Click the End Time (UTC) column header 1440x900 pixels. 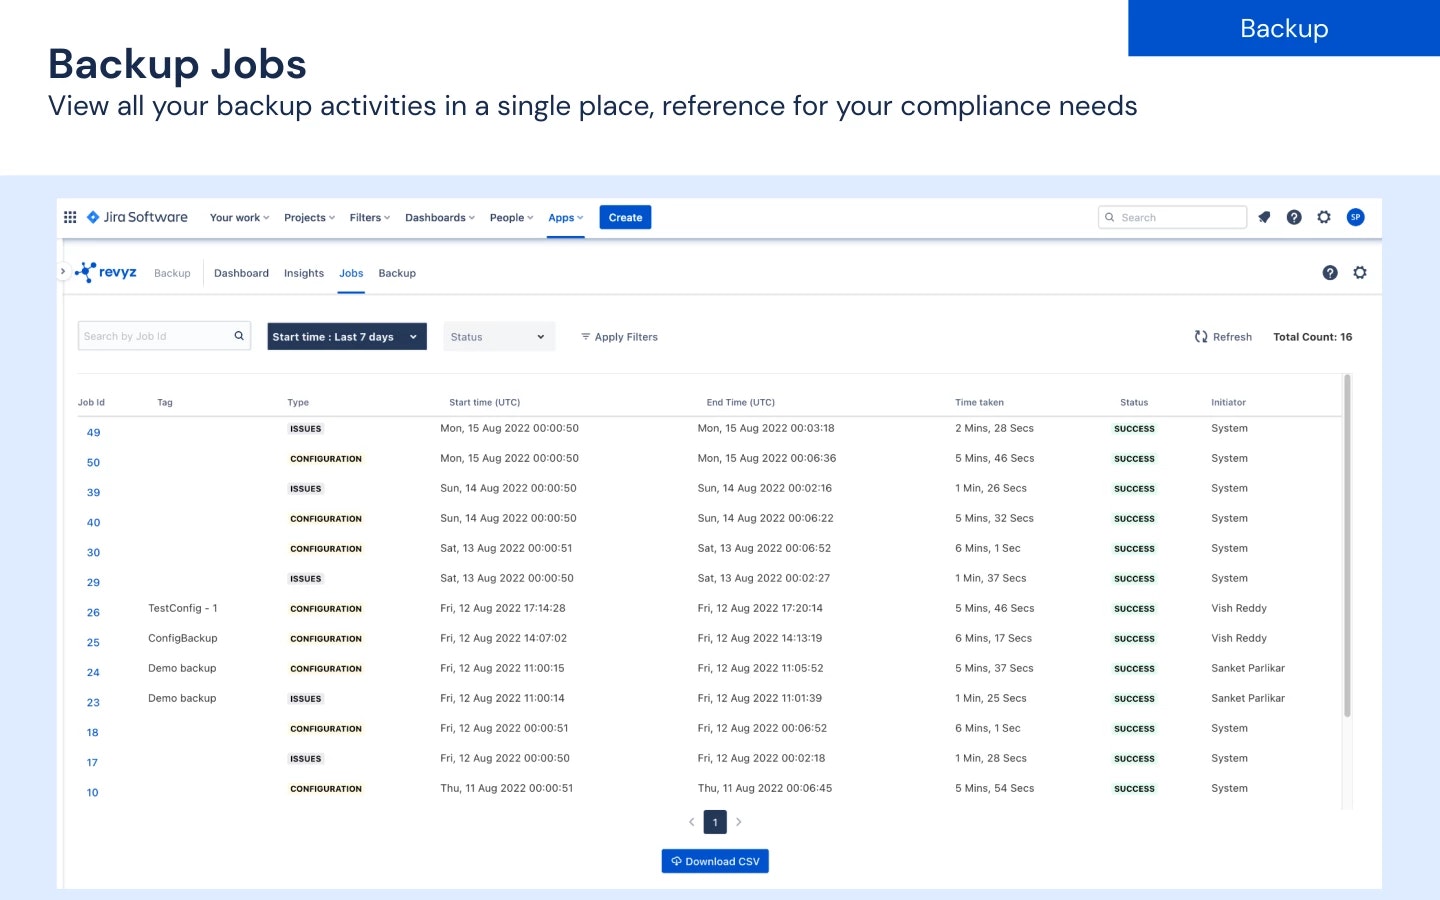[x=740, y=403]
